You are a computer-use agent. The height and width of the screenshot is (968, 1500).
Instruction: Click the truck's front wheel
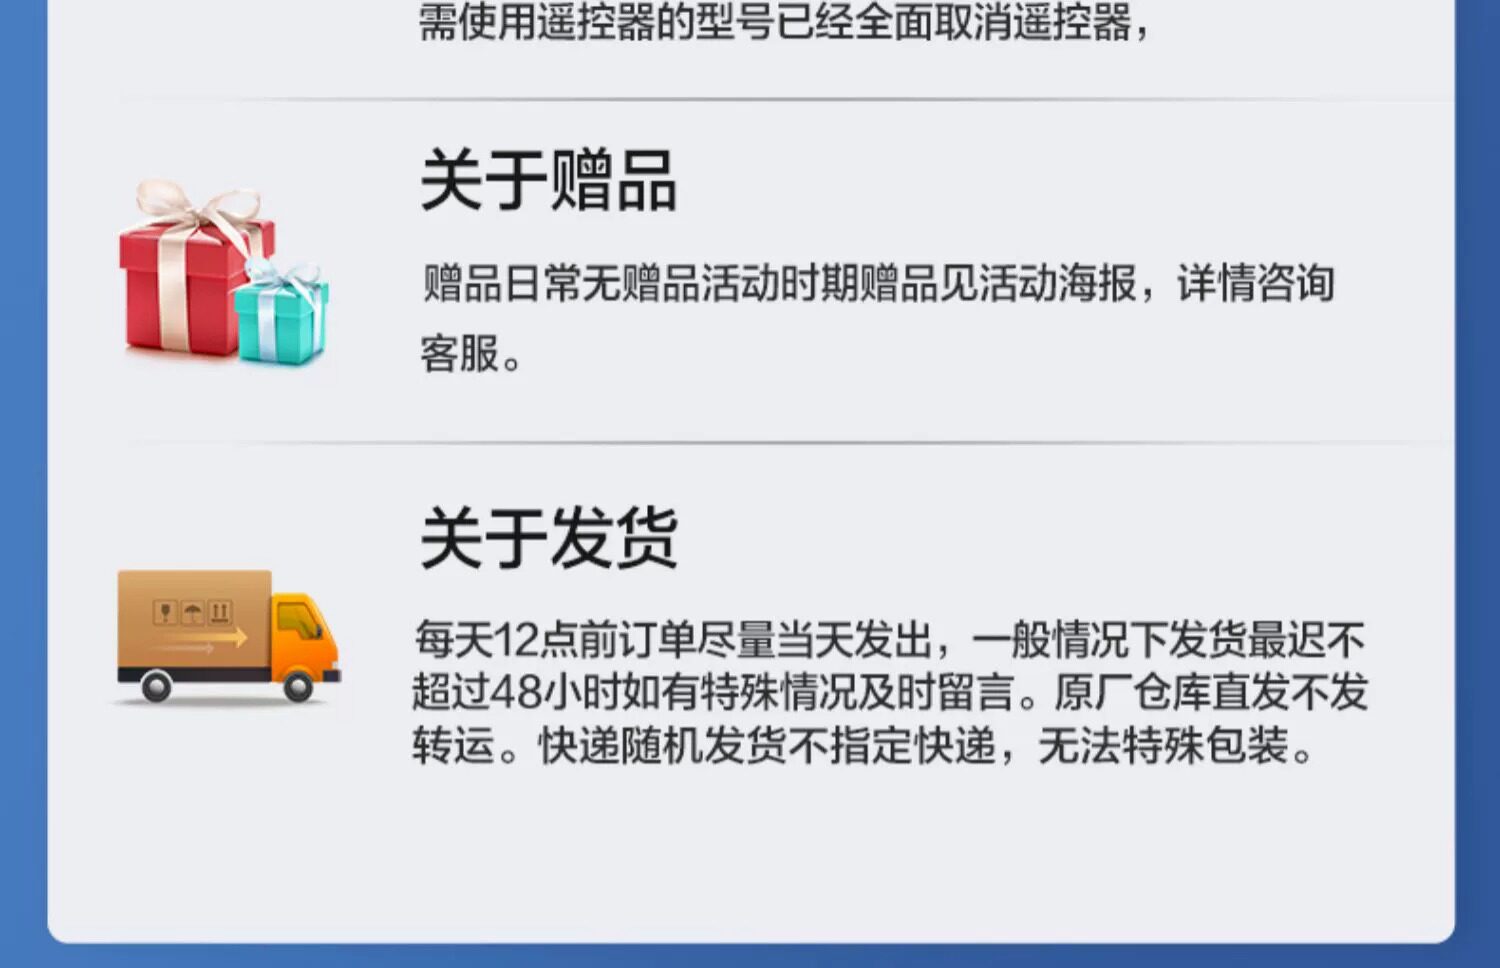point(298,685)
